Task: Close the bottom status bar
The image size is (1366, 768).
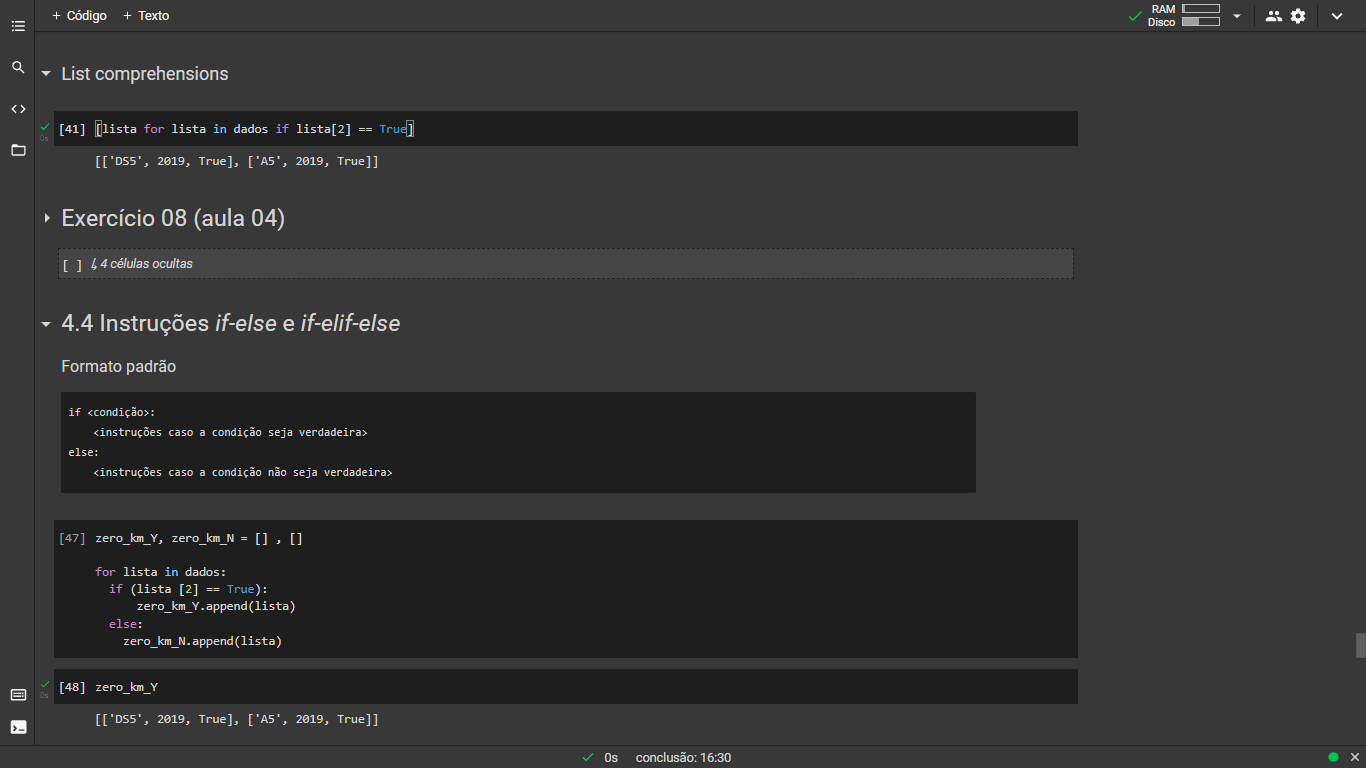Action: tap(1353, 757)
